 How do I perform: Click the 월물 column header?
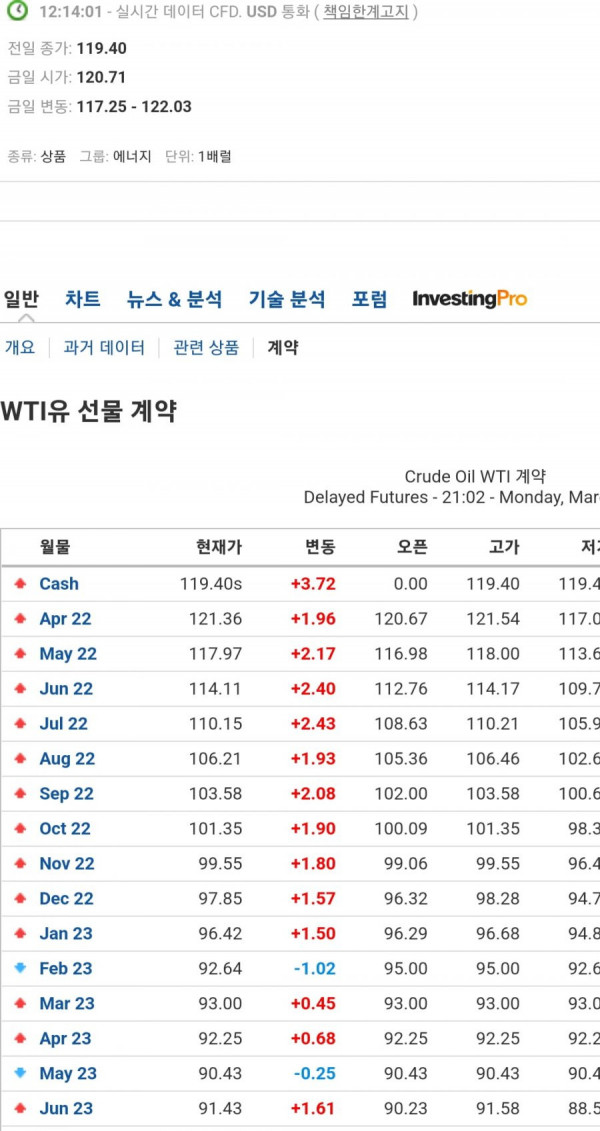point(55,547)
